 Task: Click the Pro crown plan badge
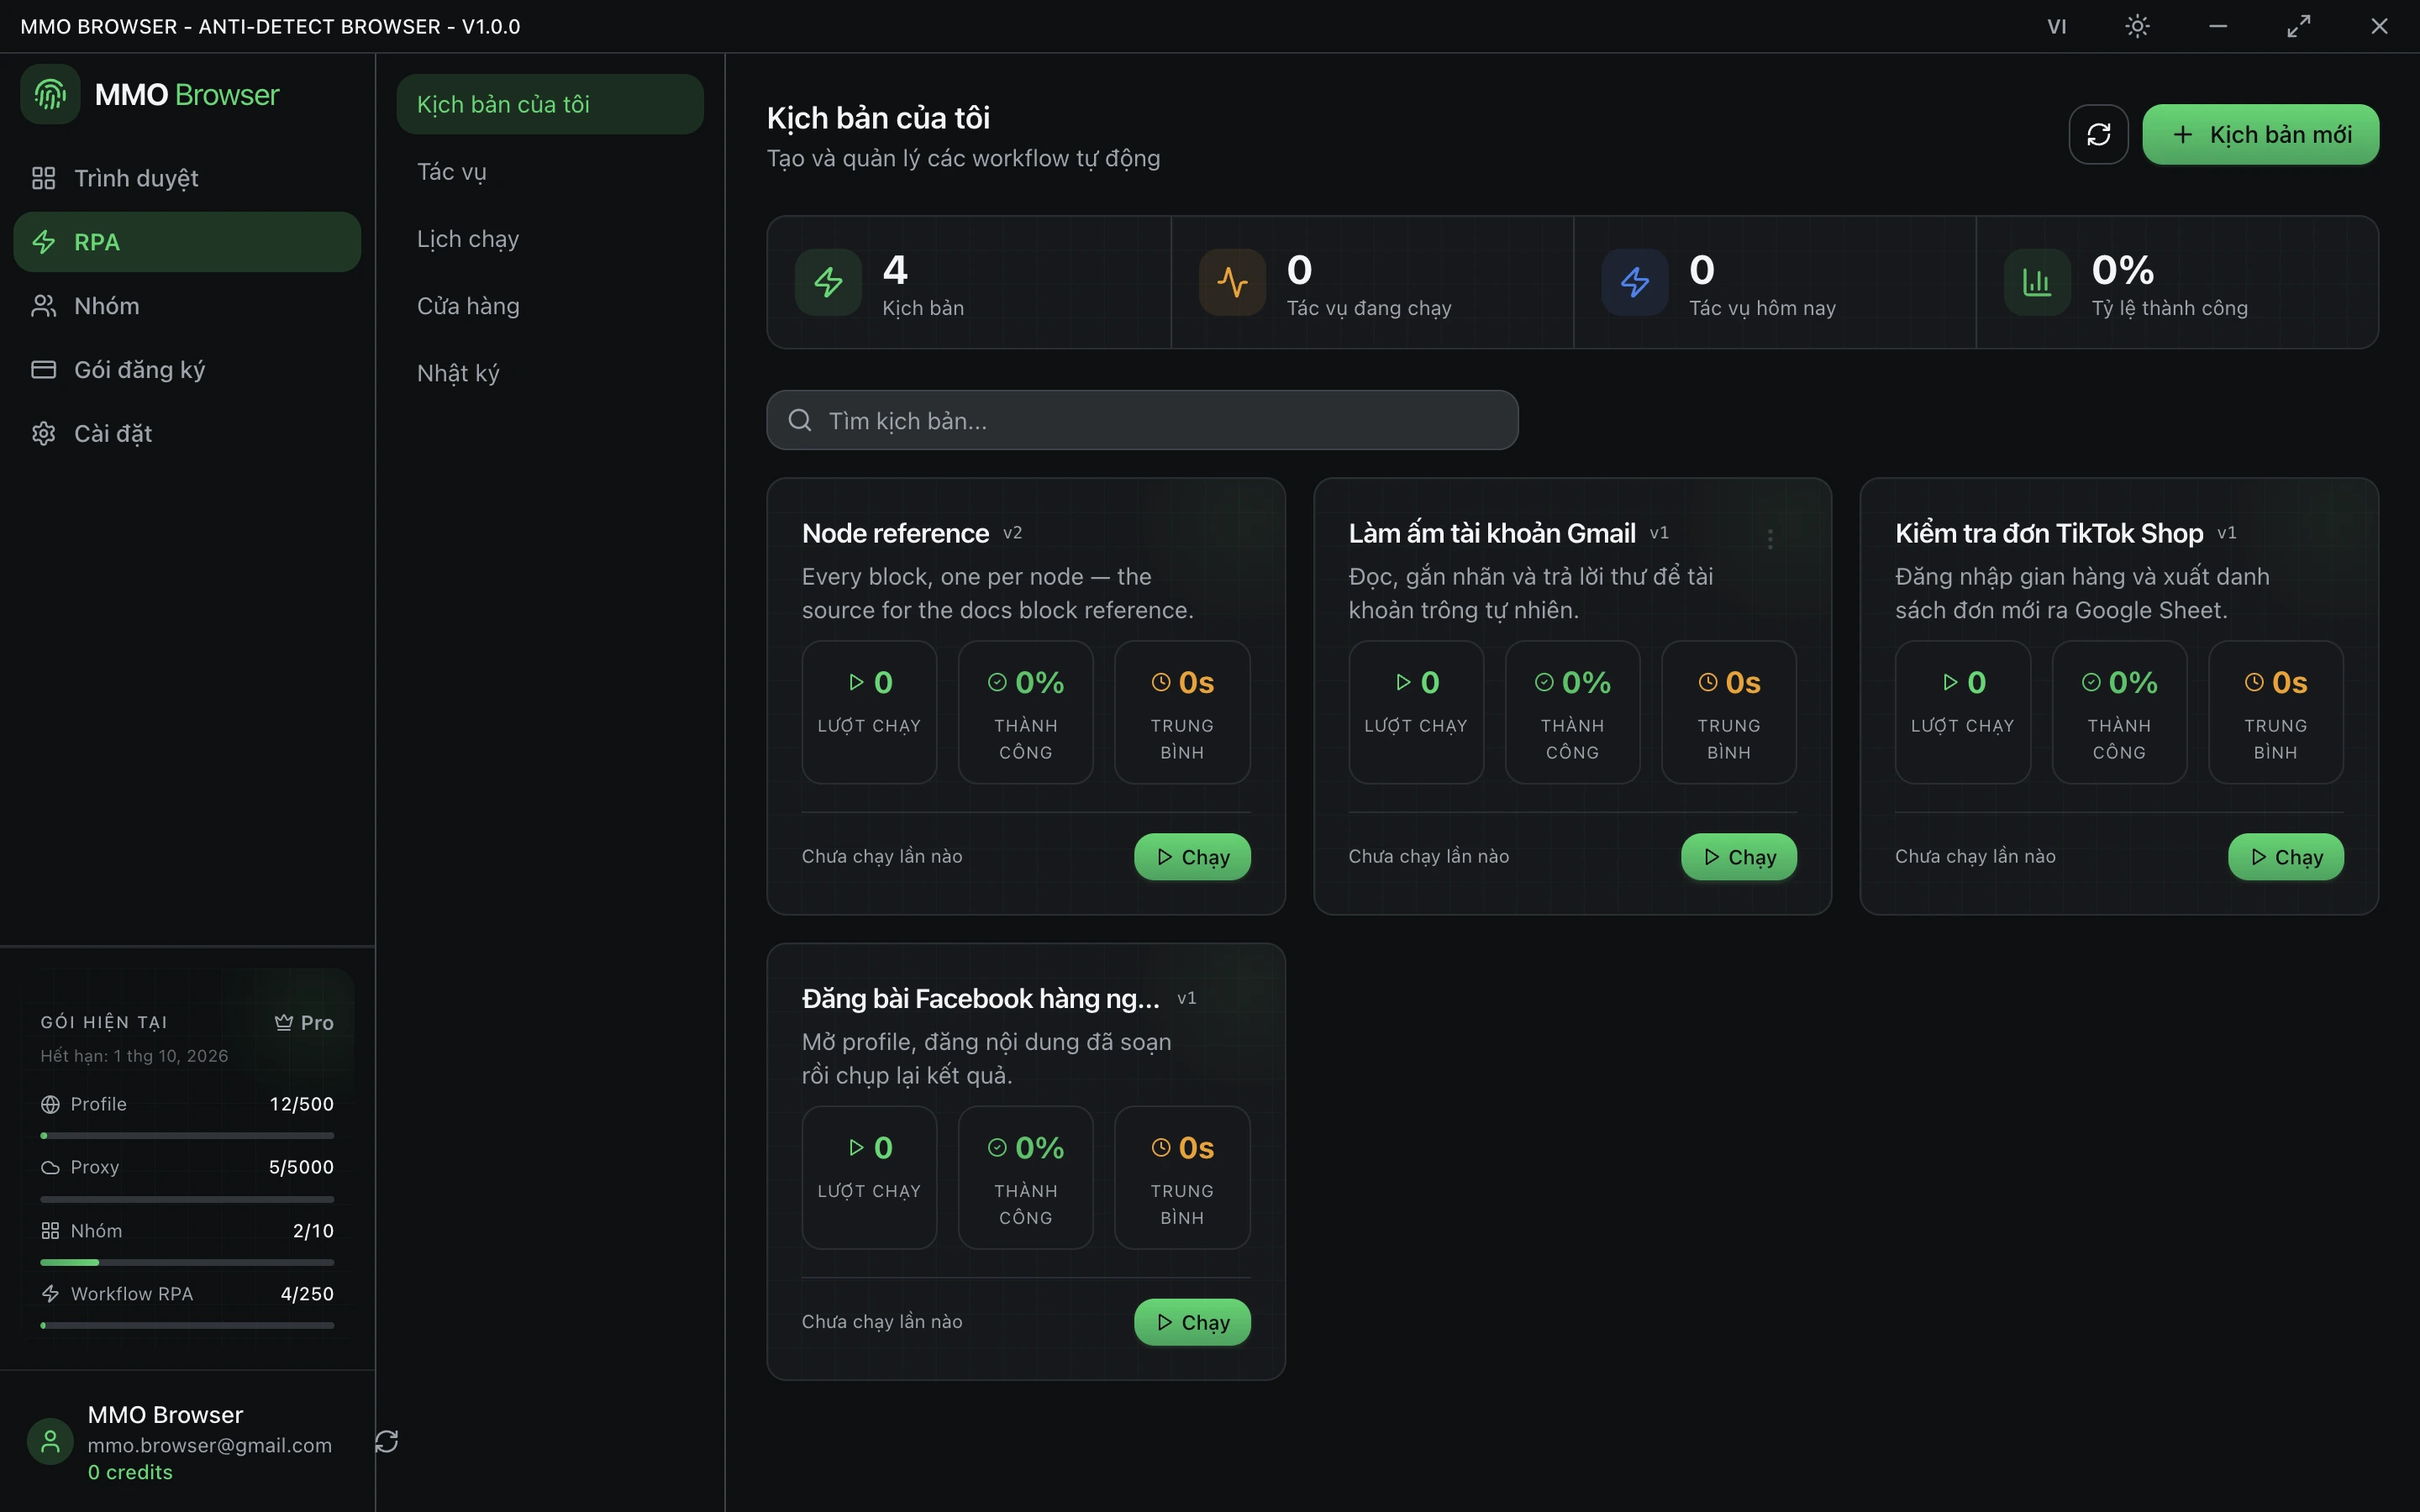pyautogui.click(x=304, y=1022)
